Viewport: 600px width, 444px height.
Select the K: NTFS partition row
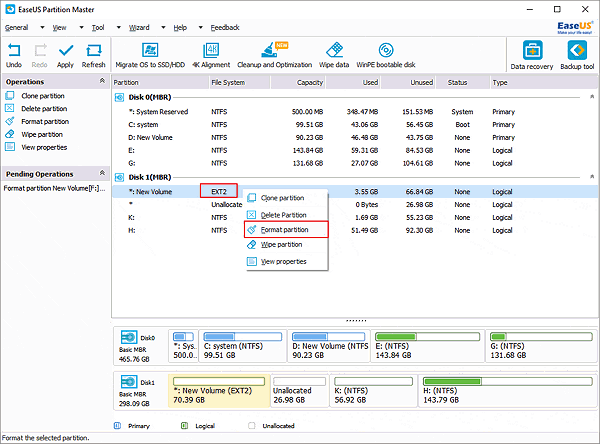click(x=354, y=218)
